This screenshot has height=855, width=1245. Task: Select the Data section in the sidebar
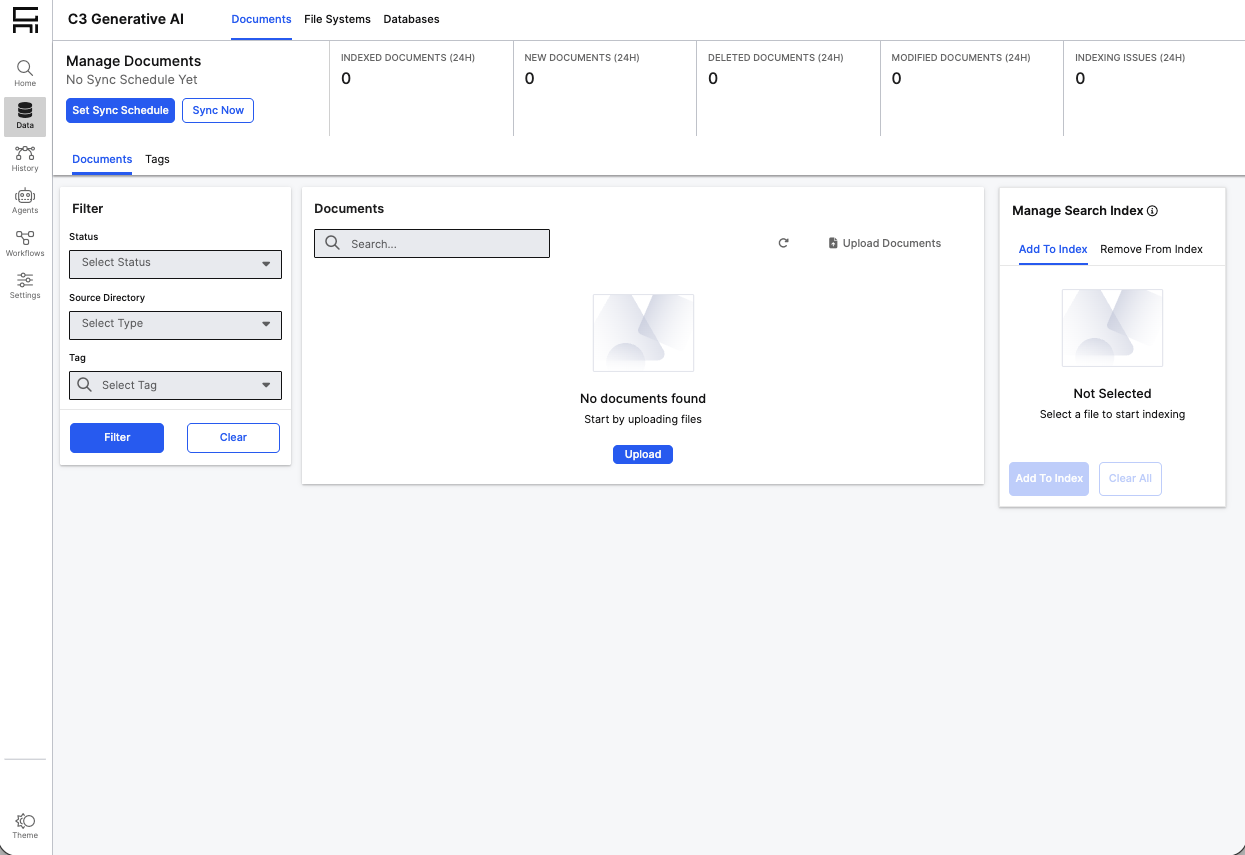(x=24, y=116)
